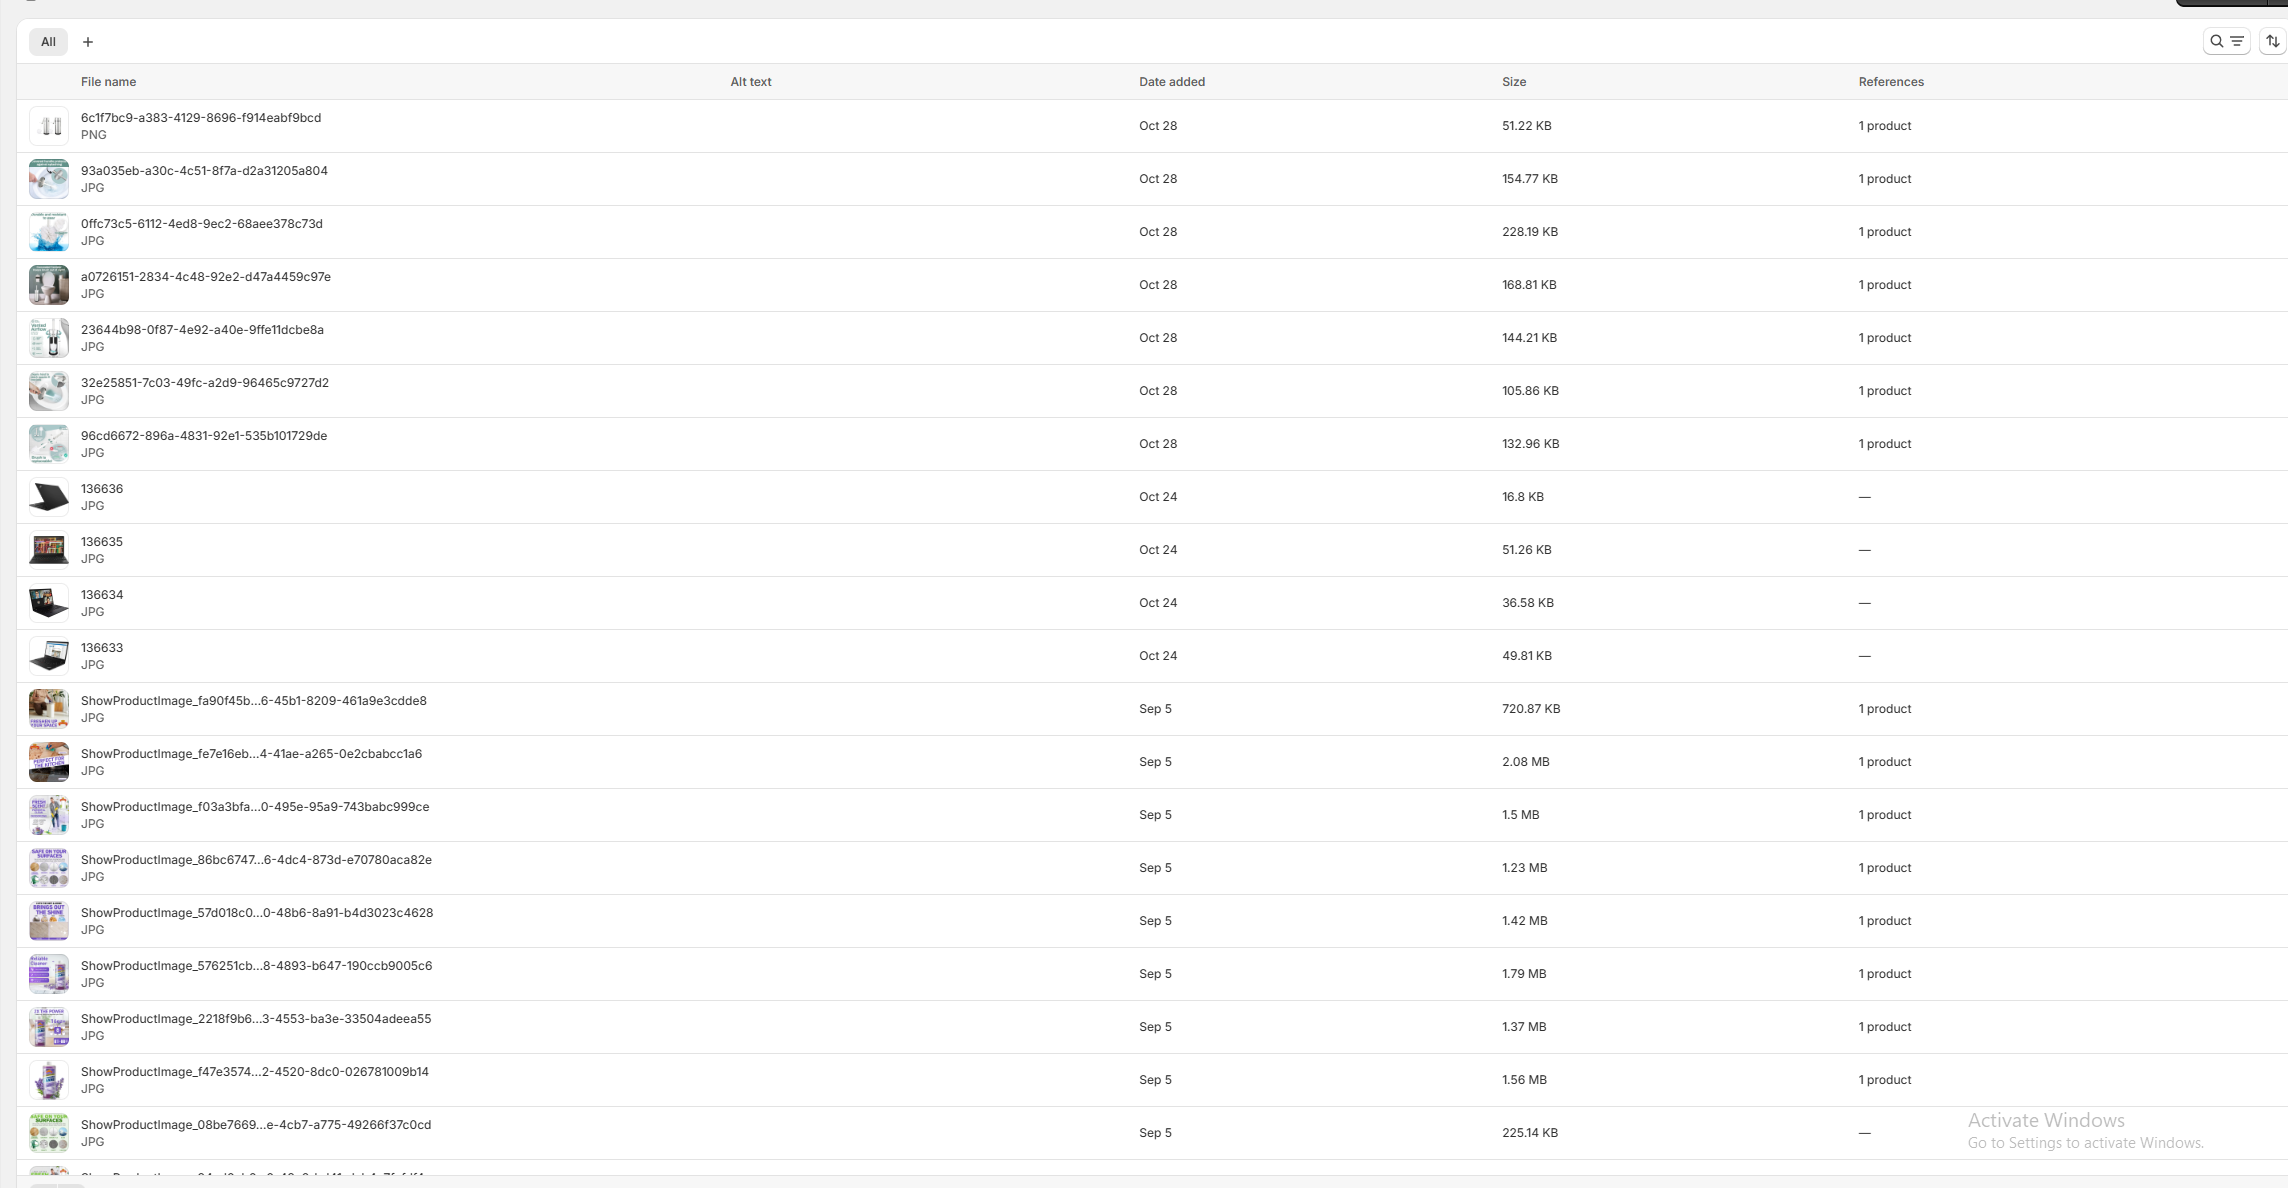
Task: Open thumbnail of file 0ffc73c5-6112-4ed8
Action: [49, 232]
